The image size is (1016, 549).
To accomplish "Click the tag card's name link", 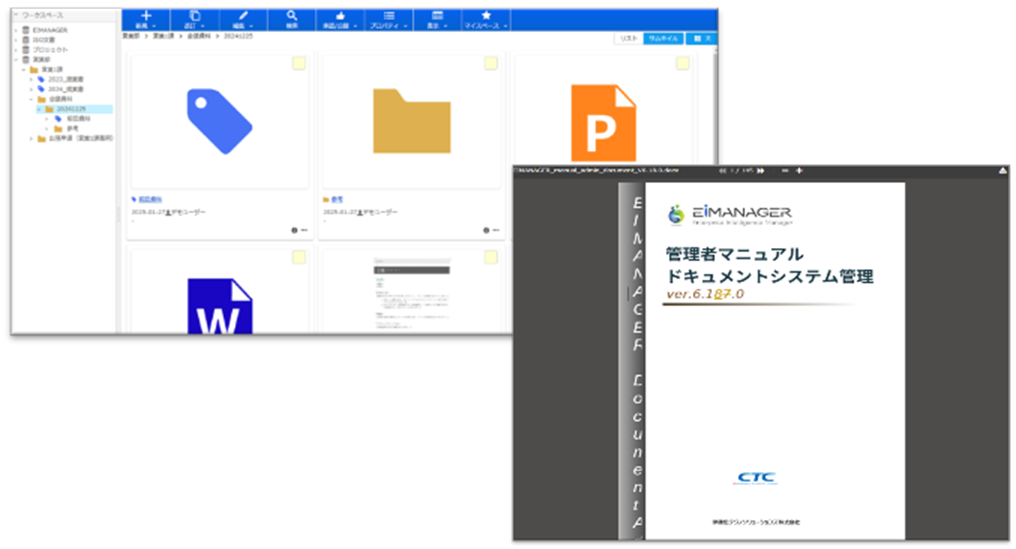I will click(x=150, y=200).
